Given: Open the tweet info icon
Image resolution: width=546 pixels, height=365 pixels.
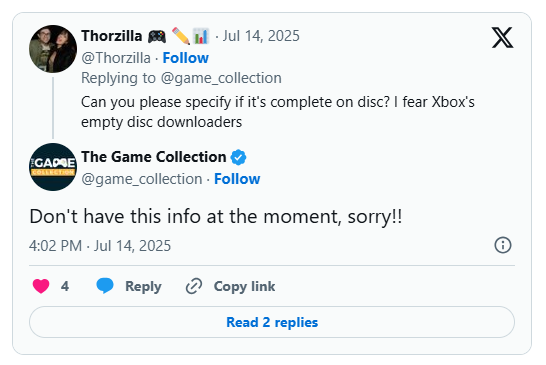Looking at the screenshot, I should pyautogui.click(x=503, y=245).
